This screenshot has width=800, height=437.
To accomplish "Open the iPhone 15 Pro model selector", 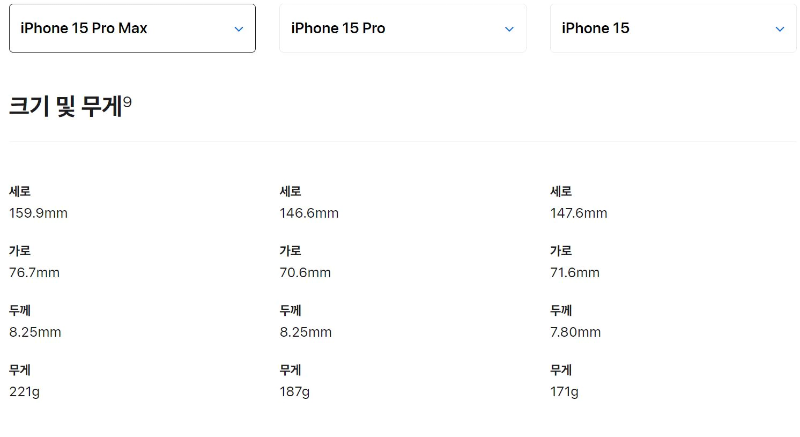I will [403, 28].
